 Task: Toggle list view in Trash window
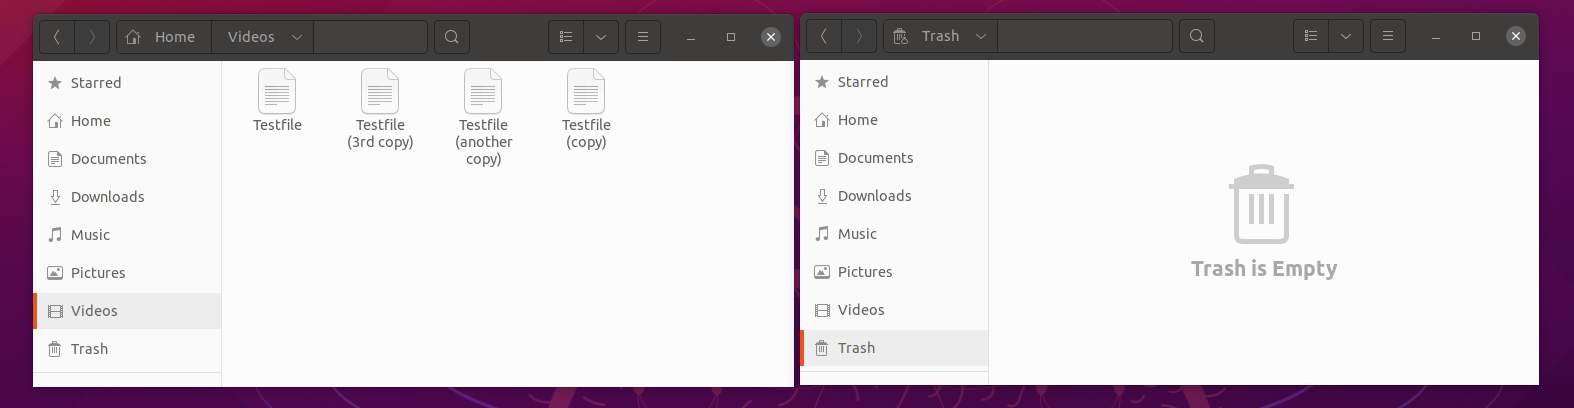click(x=1311, y=36)
